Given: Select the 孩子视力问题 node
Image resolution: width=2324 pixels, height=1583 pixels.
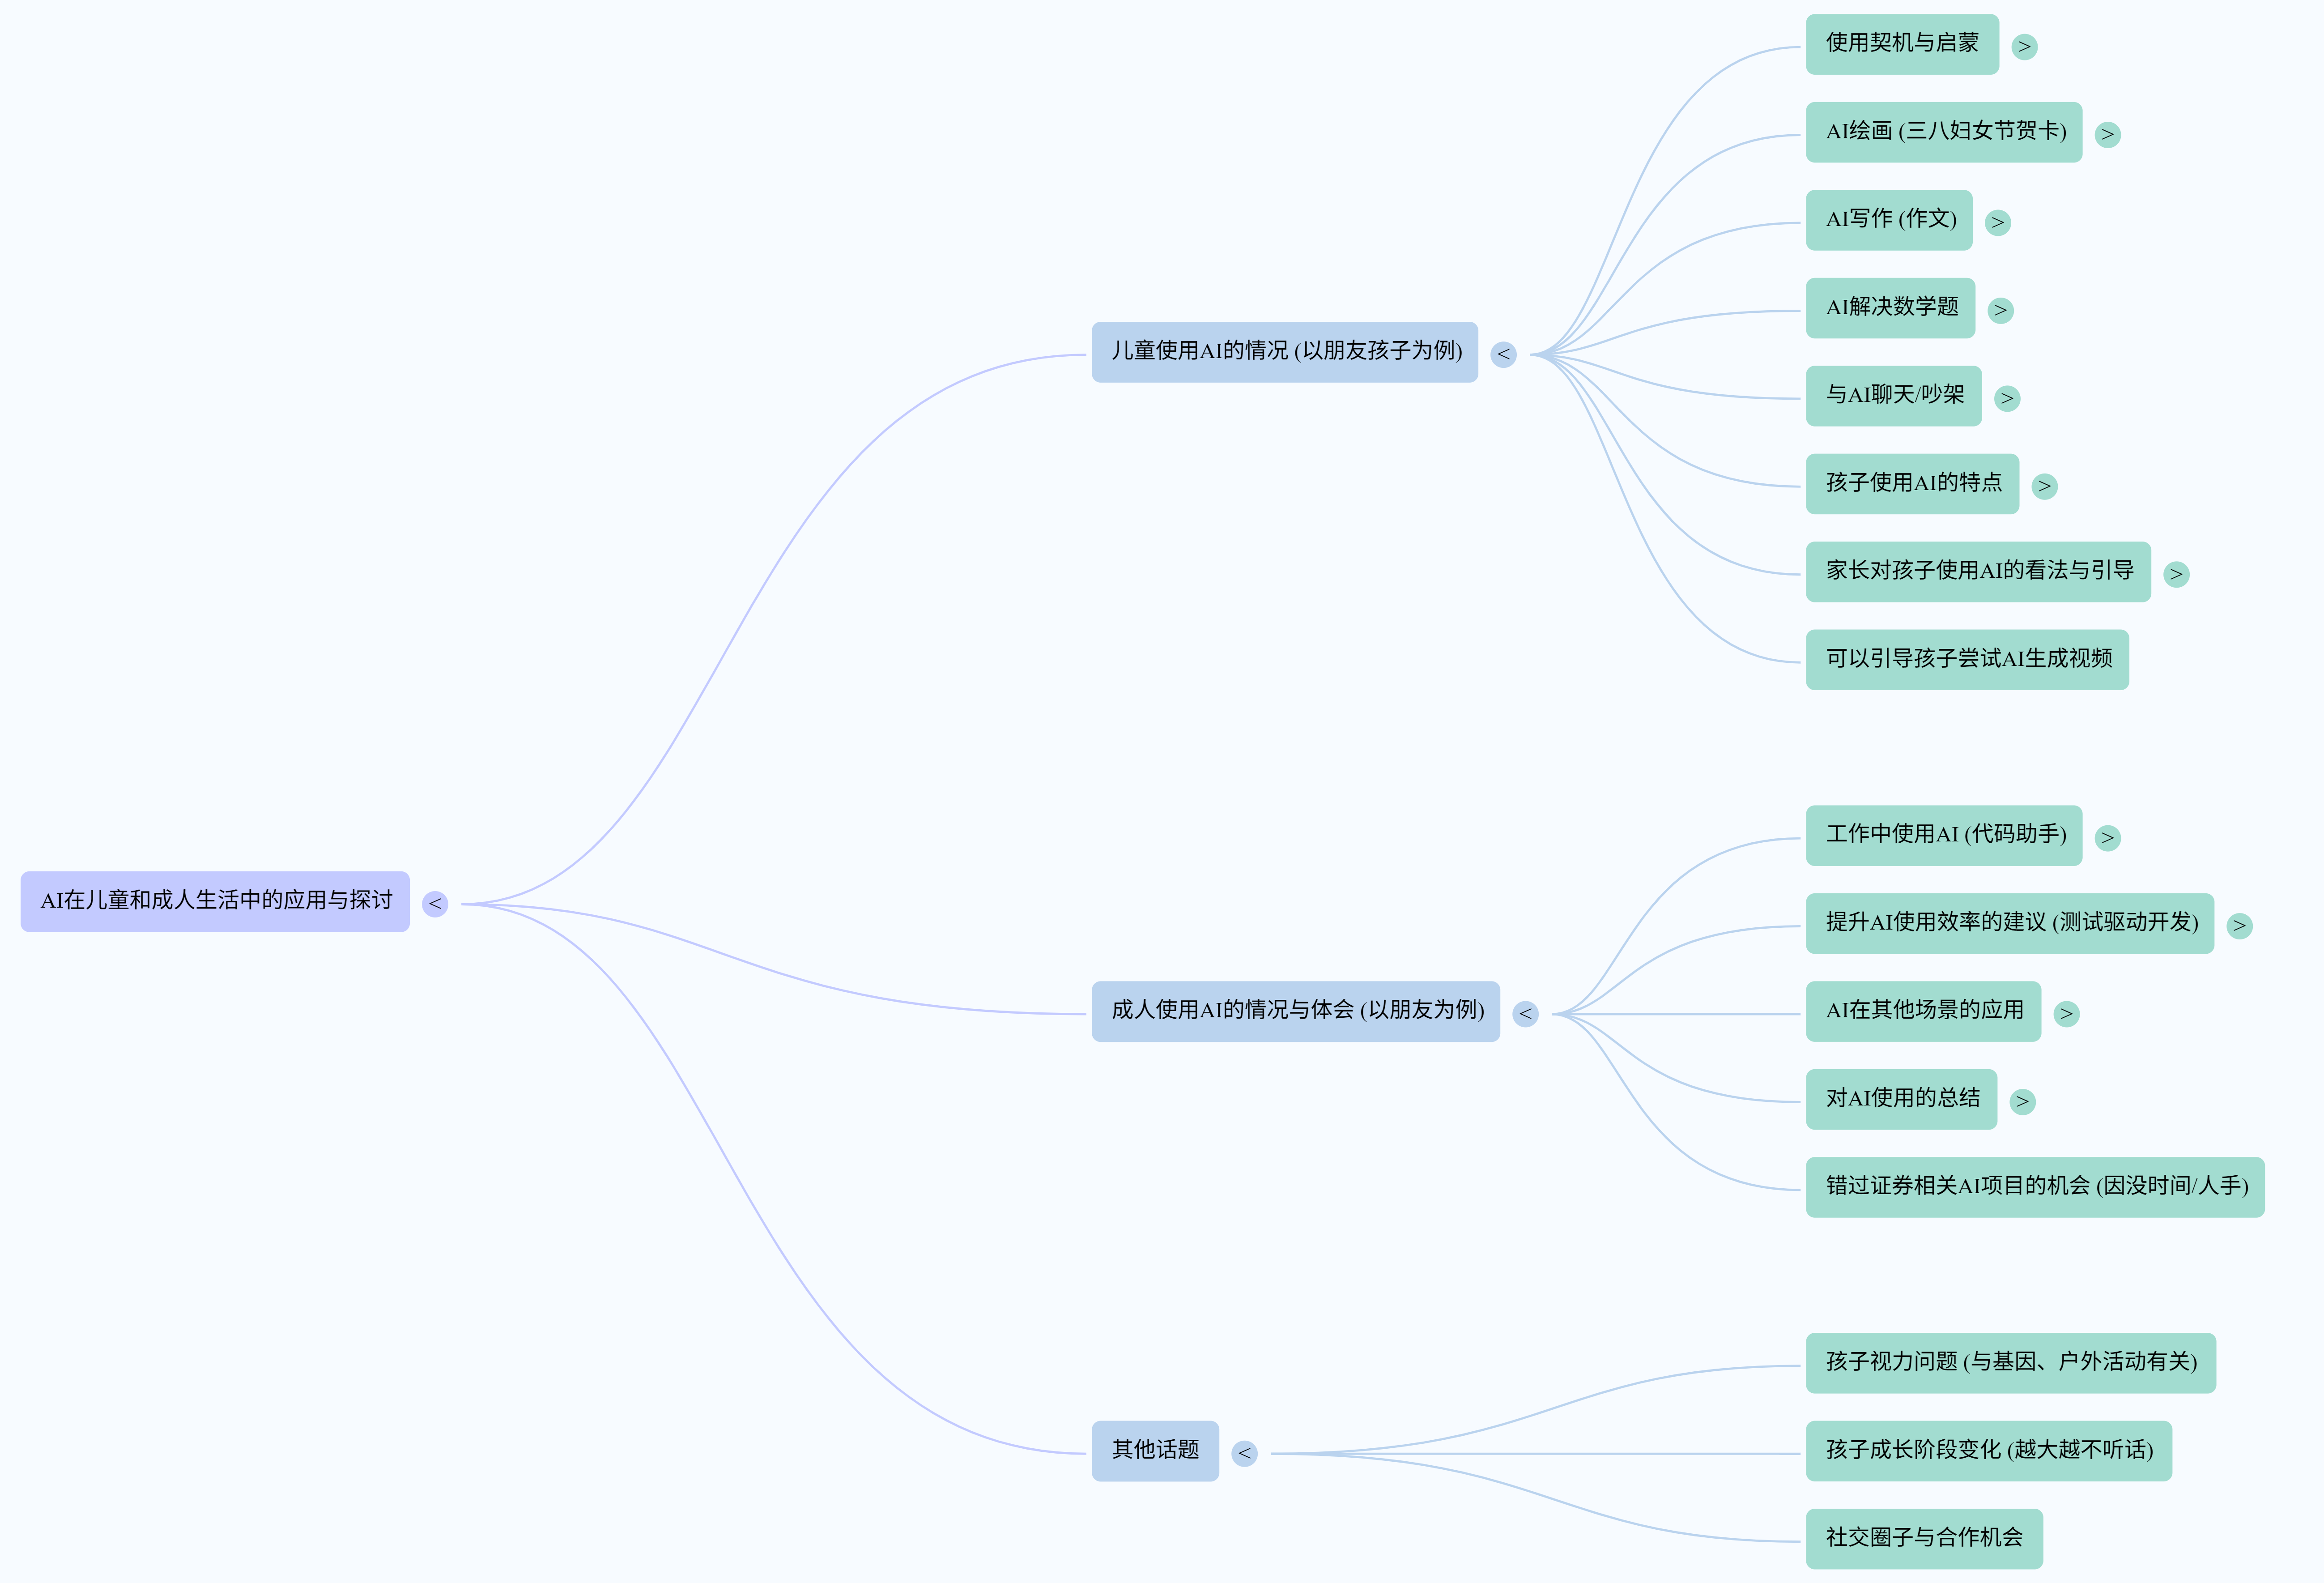Looking at the screenshot, I should (x=2010, y=1363).
